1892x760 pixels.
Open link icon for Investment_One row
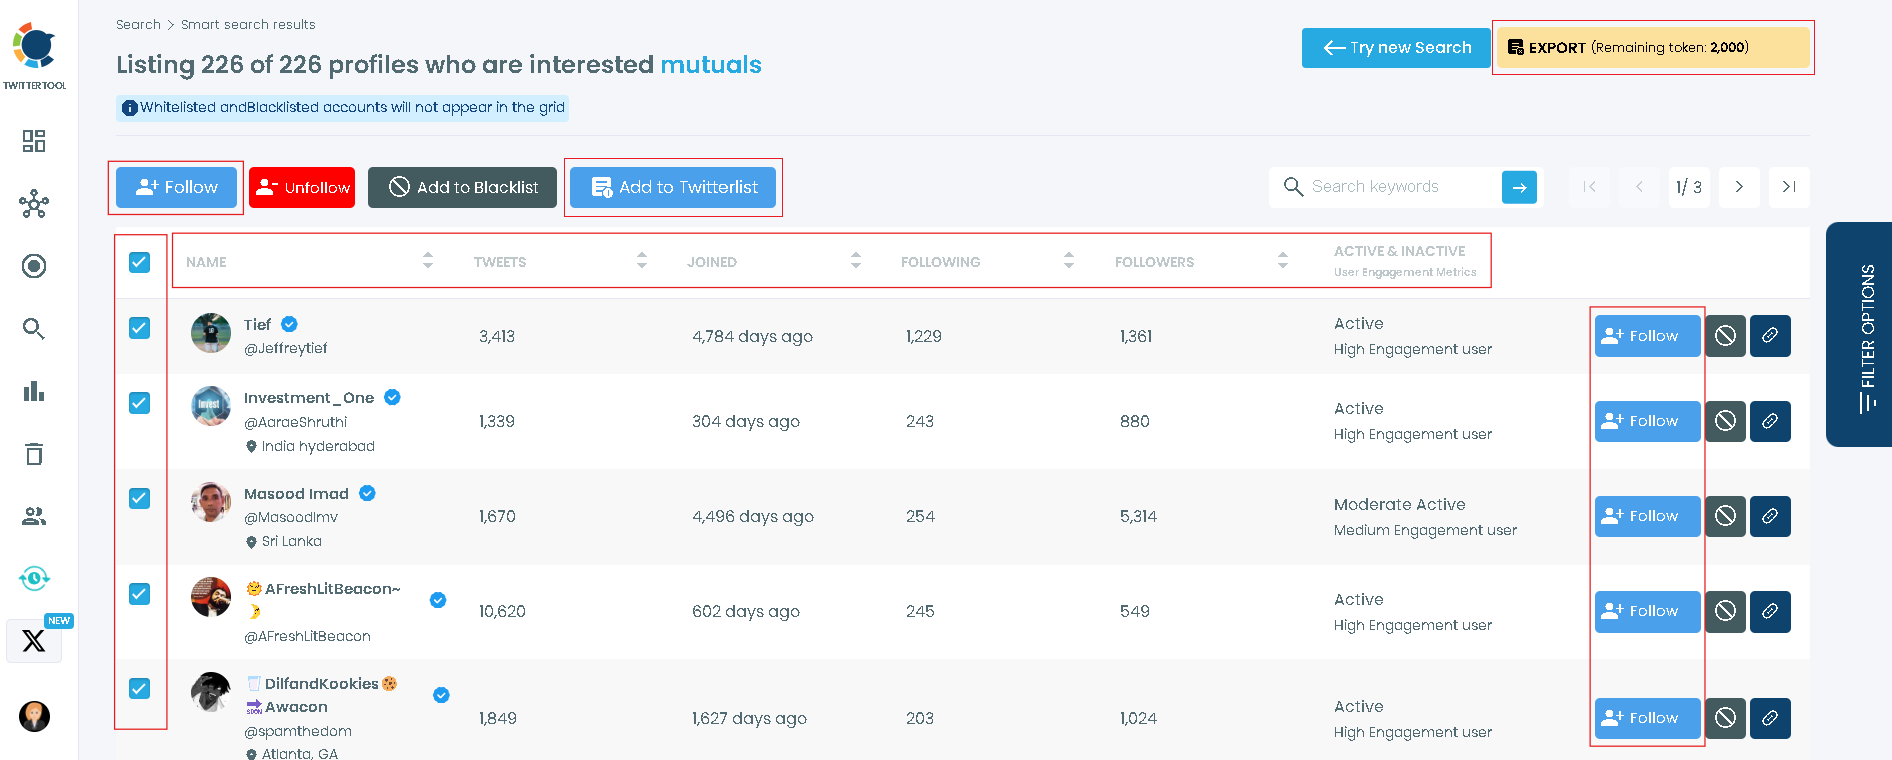pos(1770,421)
